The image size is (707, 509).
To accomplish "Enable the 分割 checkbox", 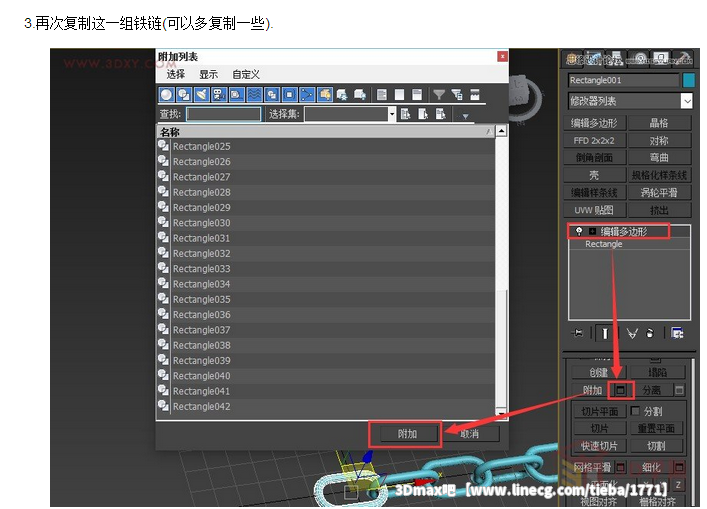I will pyautogui.click(x=635, y=411).
